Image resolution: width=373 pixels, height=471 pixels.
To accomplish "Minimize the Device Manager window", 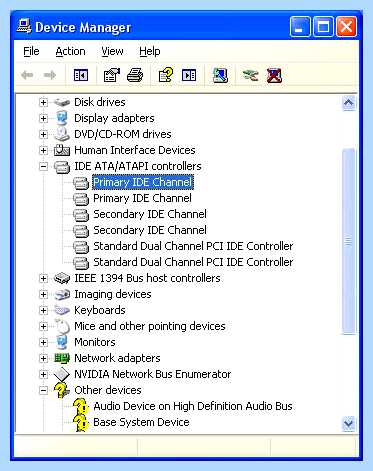I will click(300, 26).
